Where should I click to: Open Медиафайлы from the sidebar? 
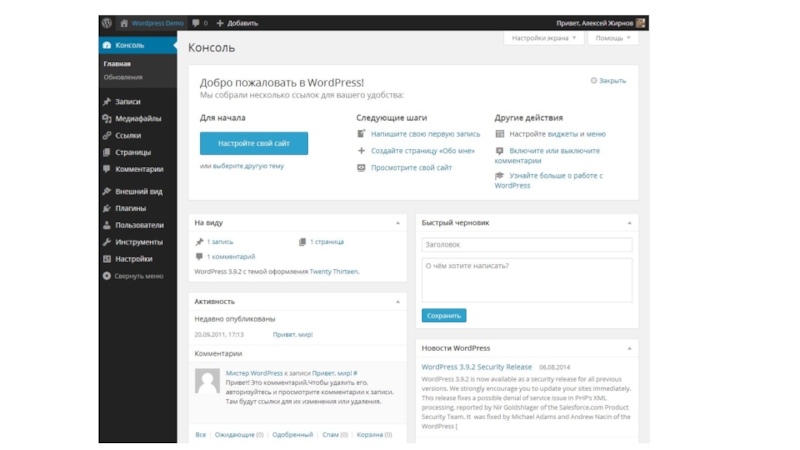click(x=137, y=119)
